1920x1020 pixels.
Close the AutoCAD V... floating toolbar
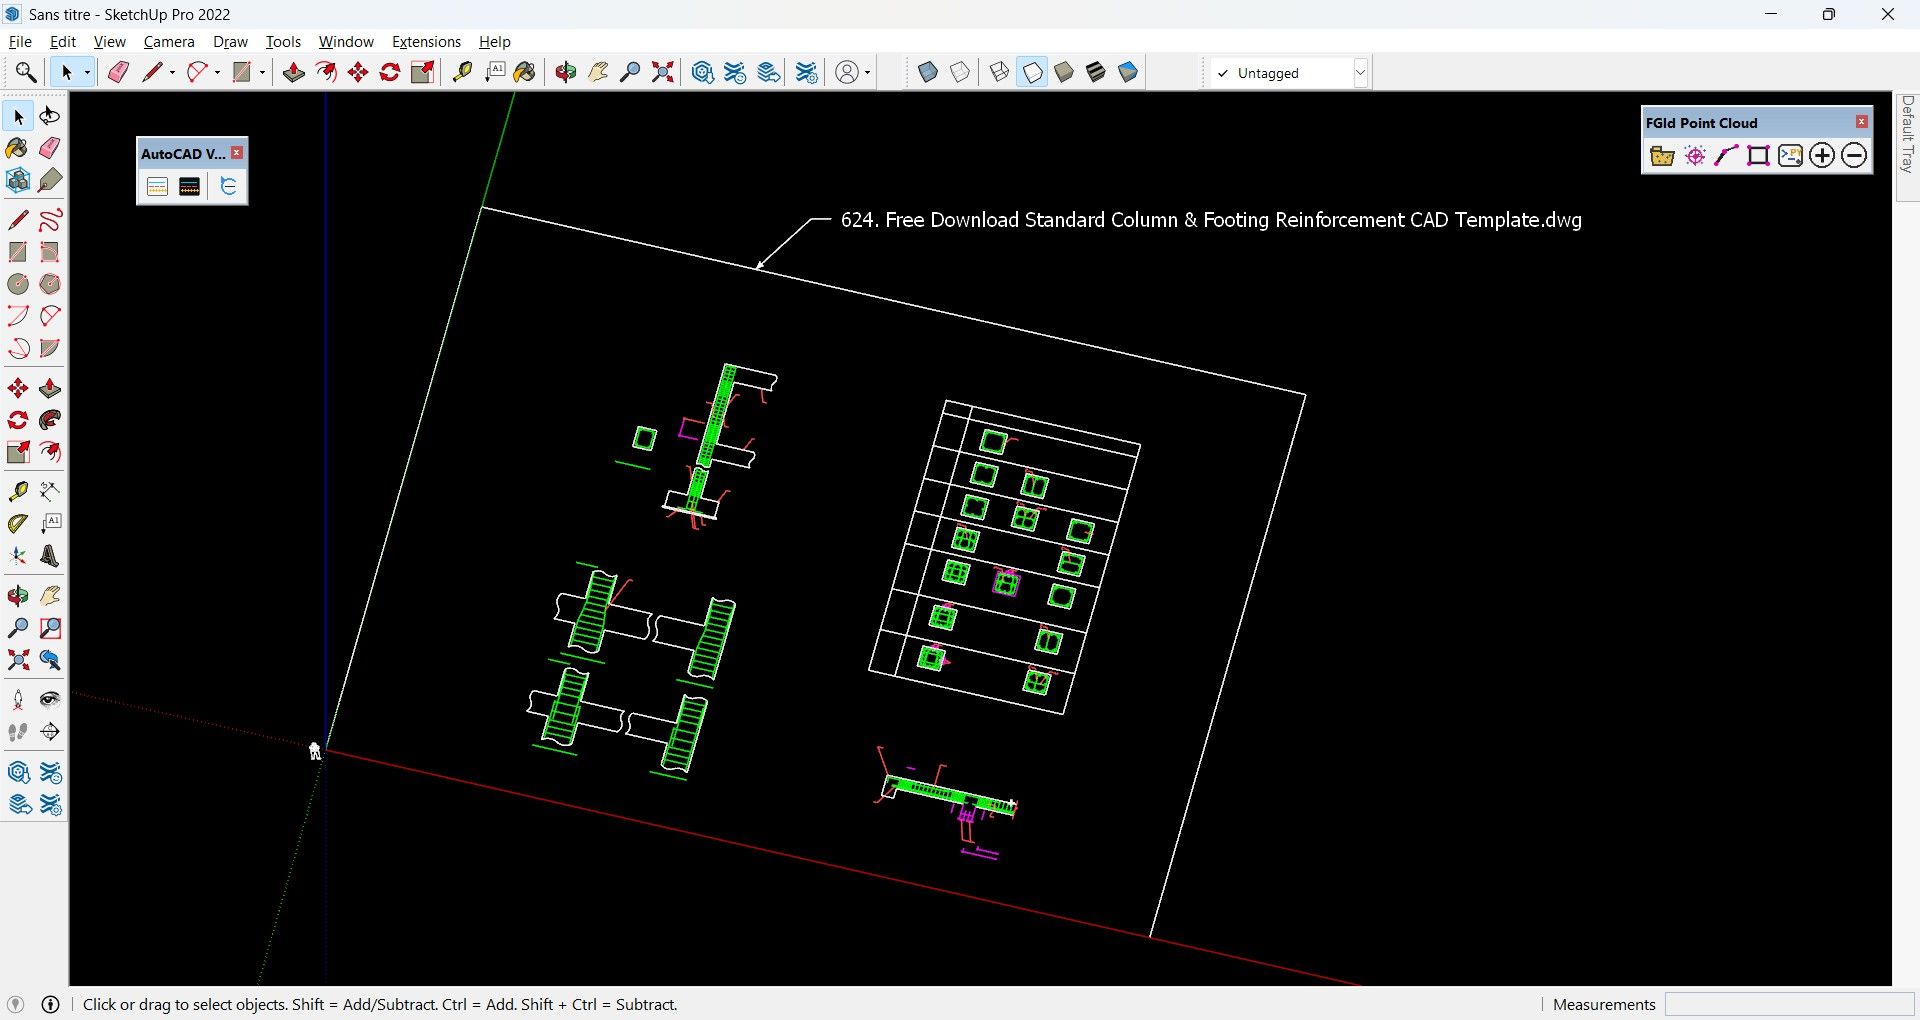pyautogui.click(x=237, y=153)
